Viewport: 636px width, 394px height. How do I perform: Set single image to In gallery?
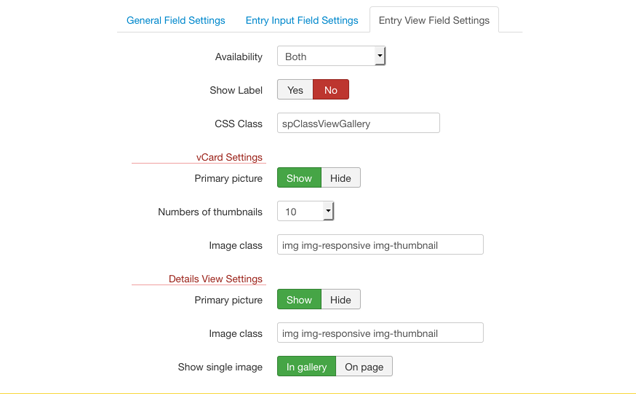point(307,366)
